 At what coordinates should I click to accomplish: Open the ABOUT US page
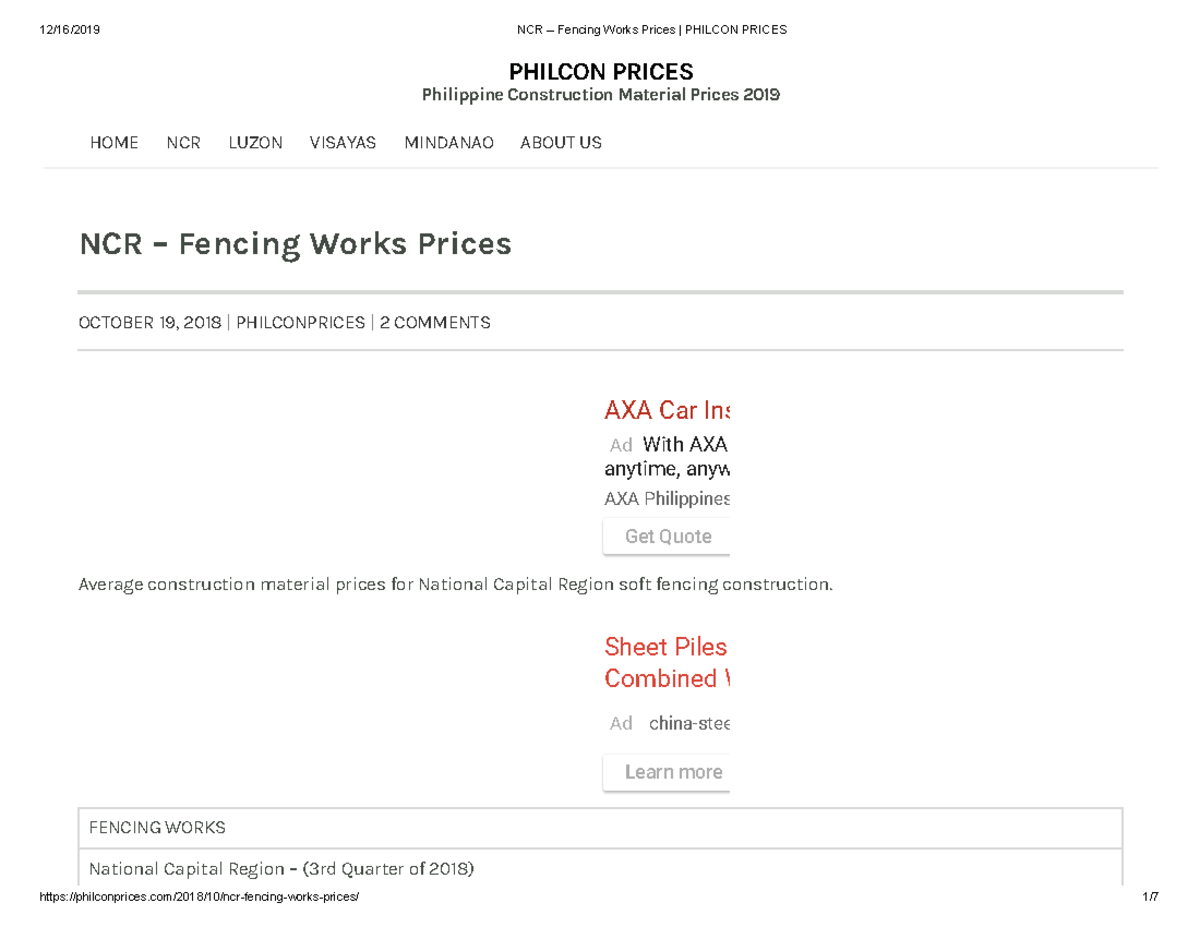click(560, 143)
